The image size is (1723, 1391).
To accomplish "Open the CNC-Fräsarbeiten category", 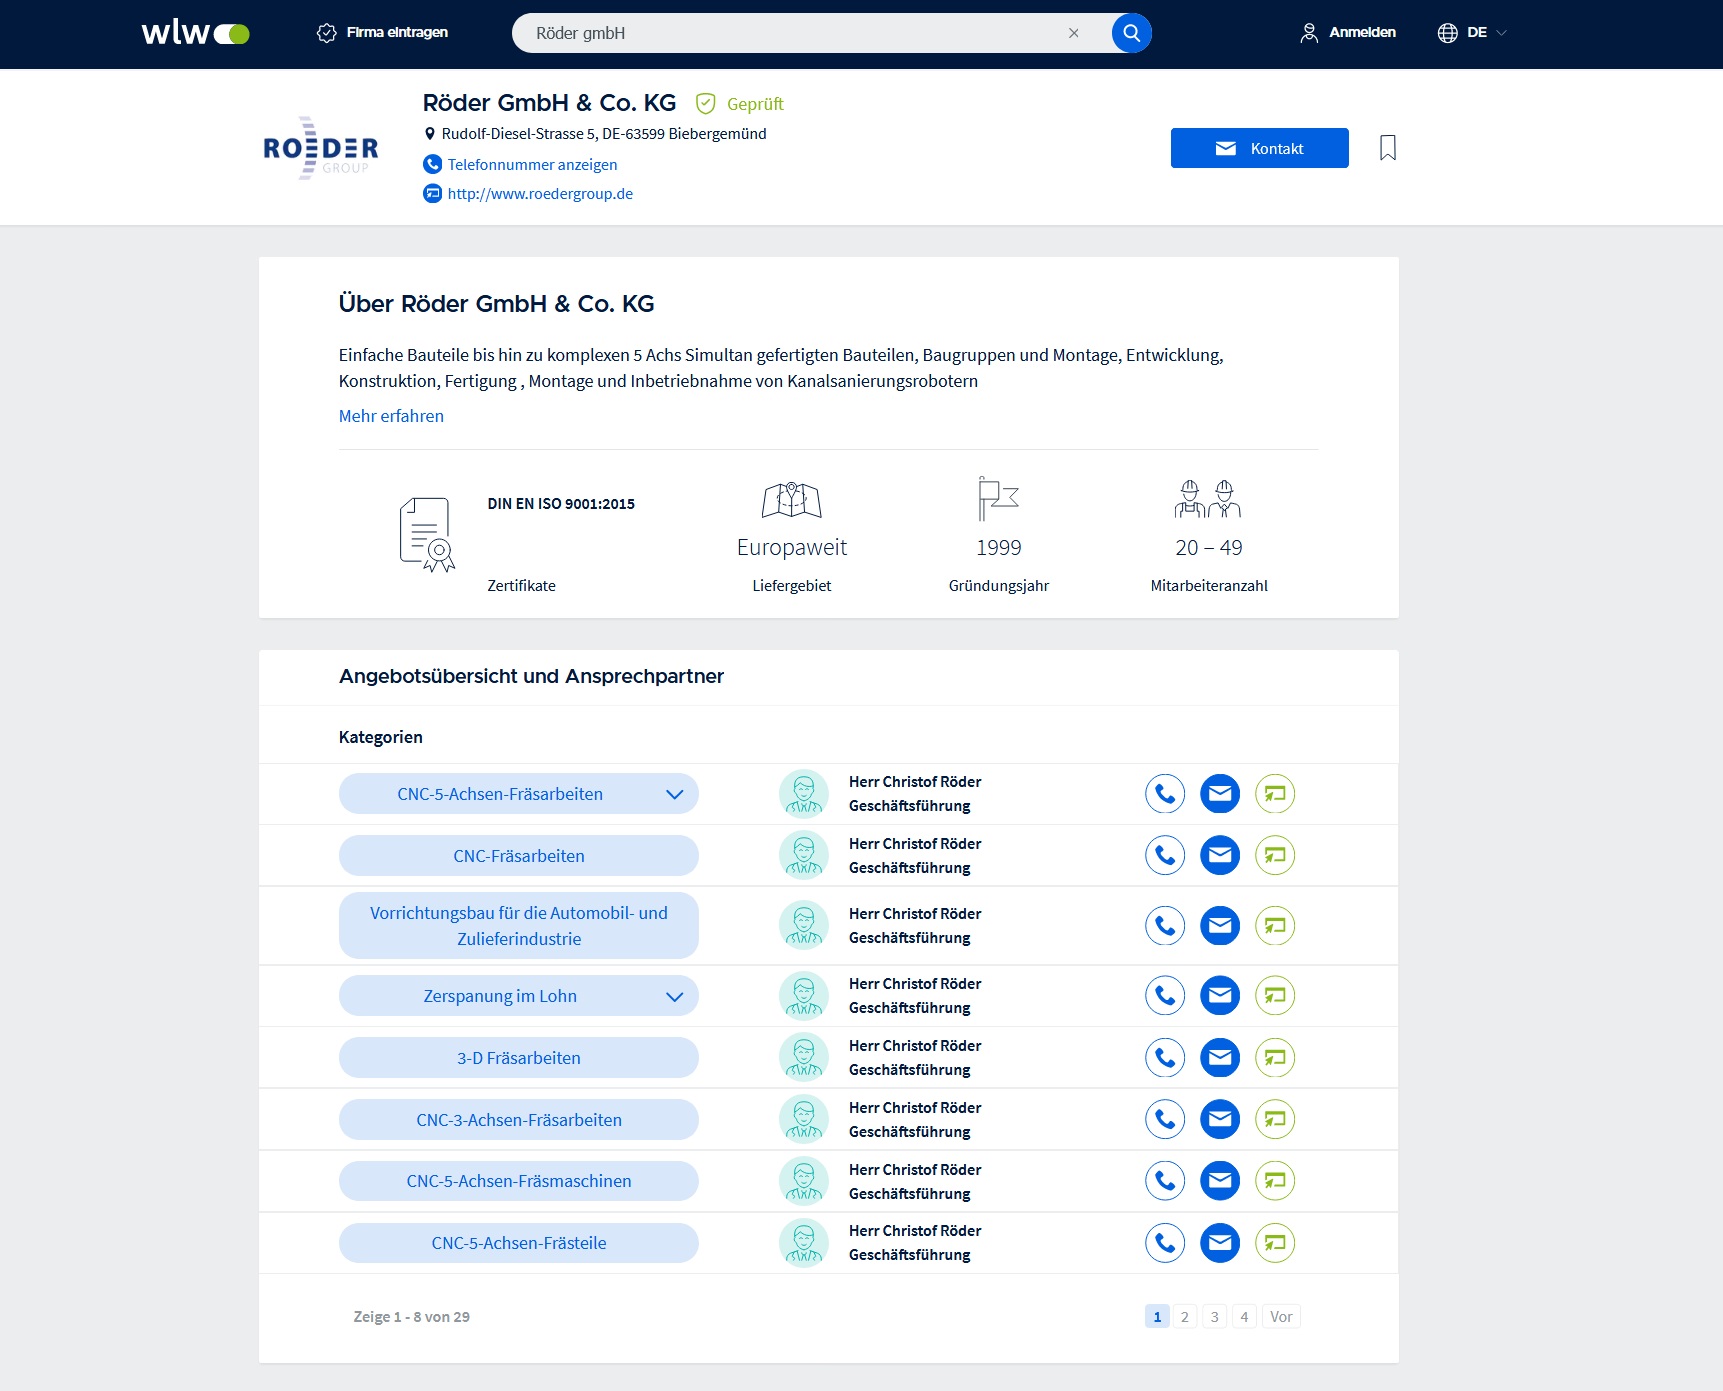I will (x=519, y=856).
